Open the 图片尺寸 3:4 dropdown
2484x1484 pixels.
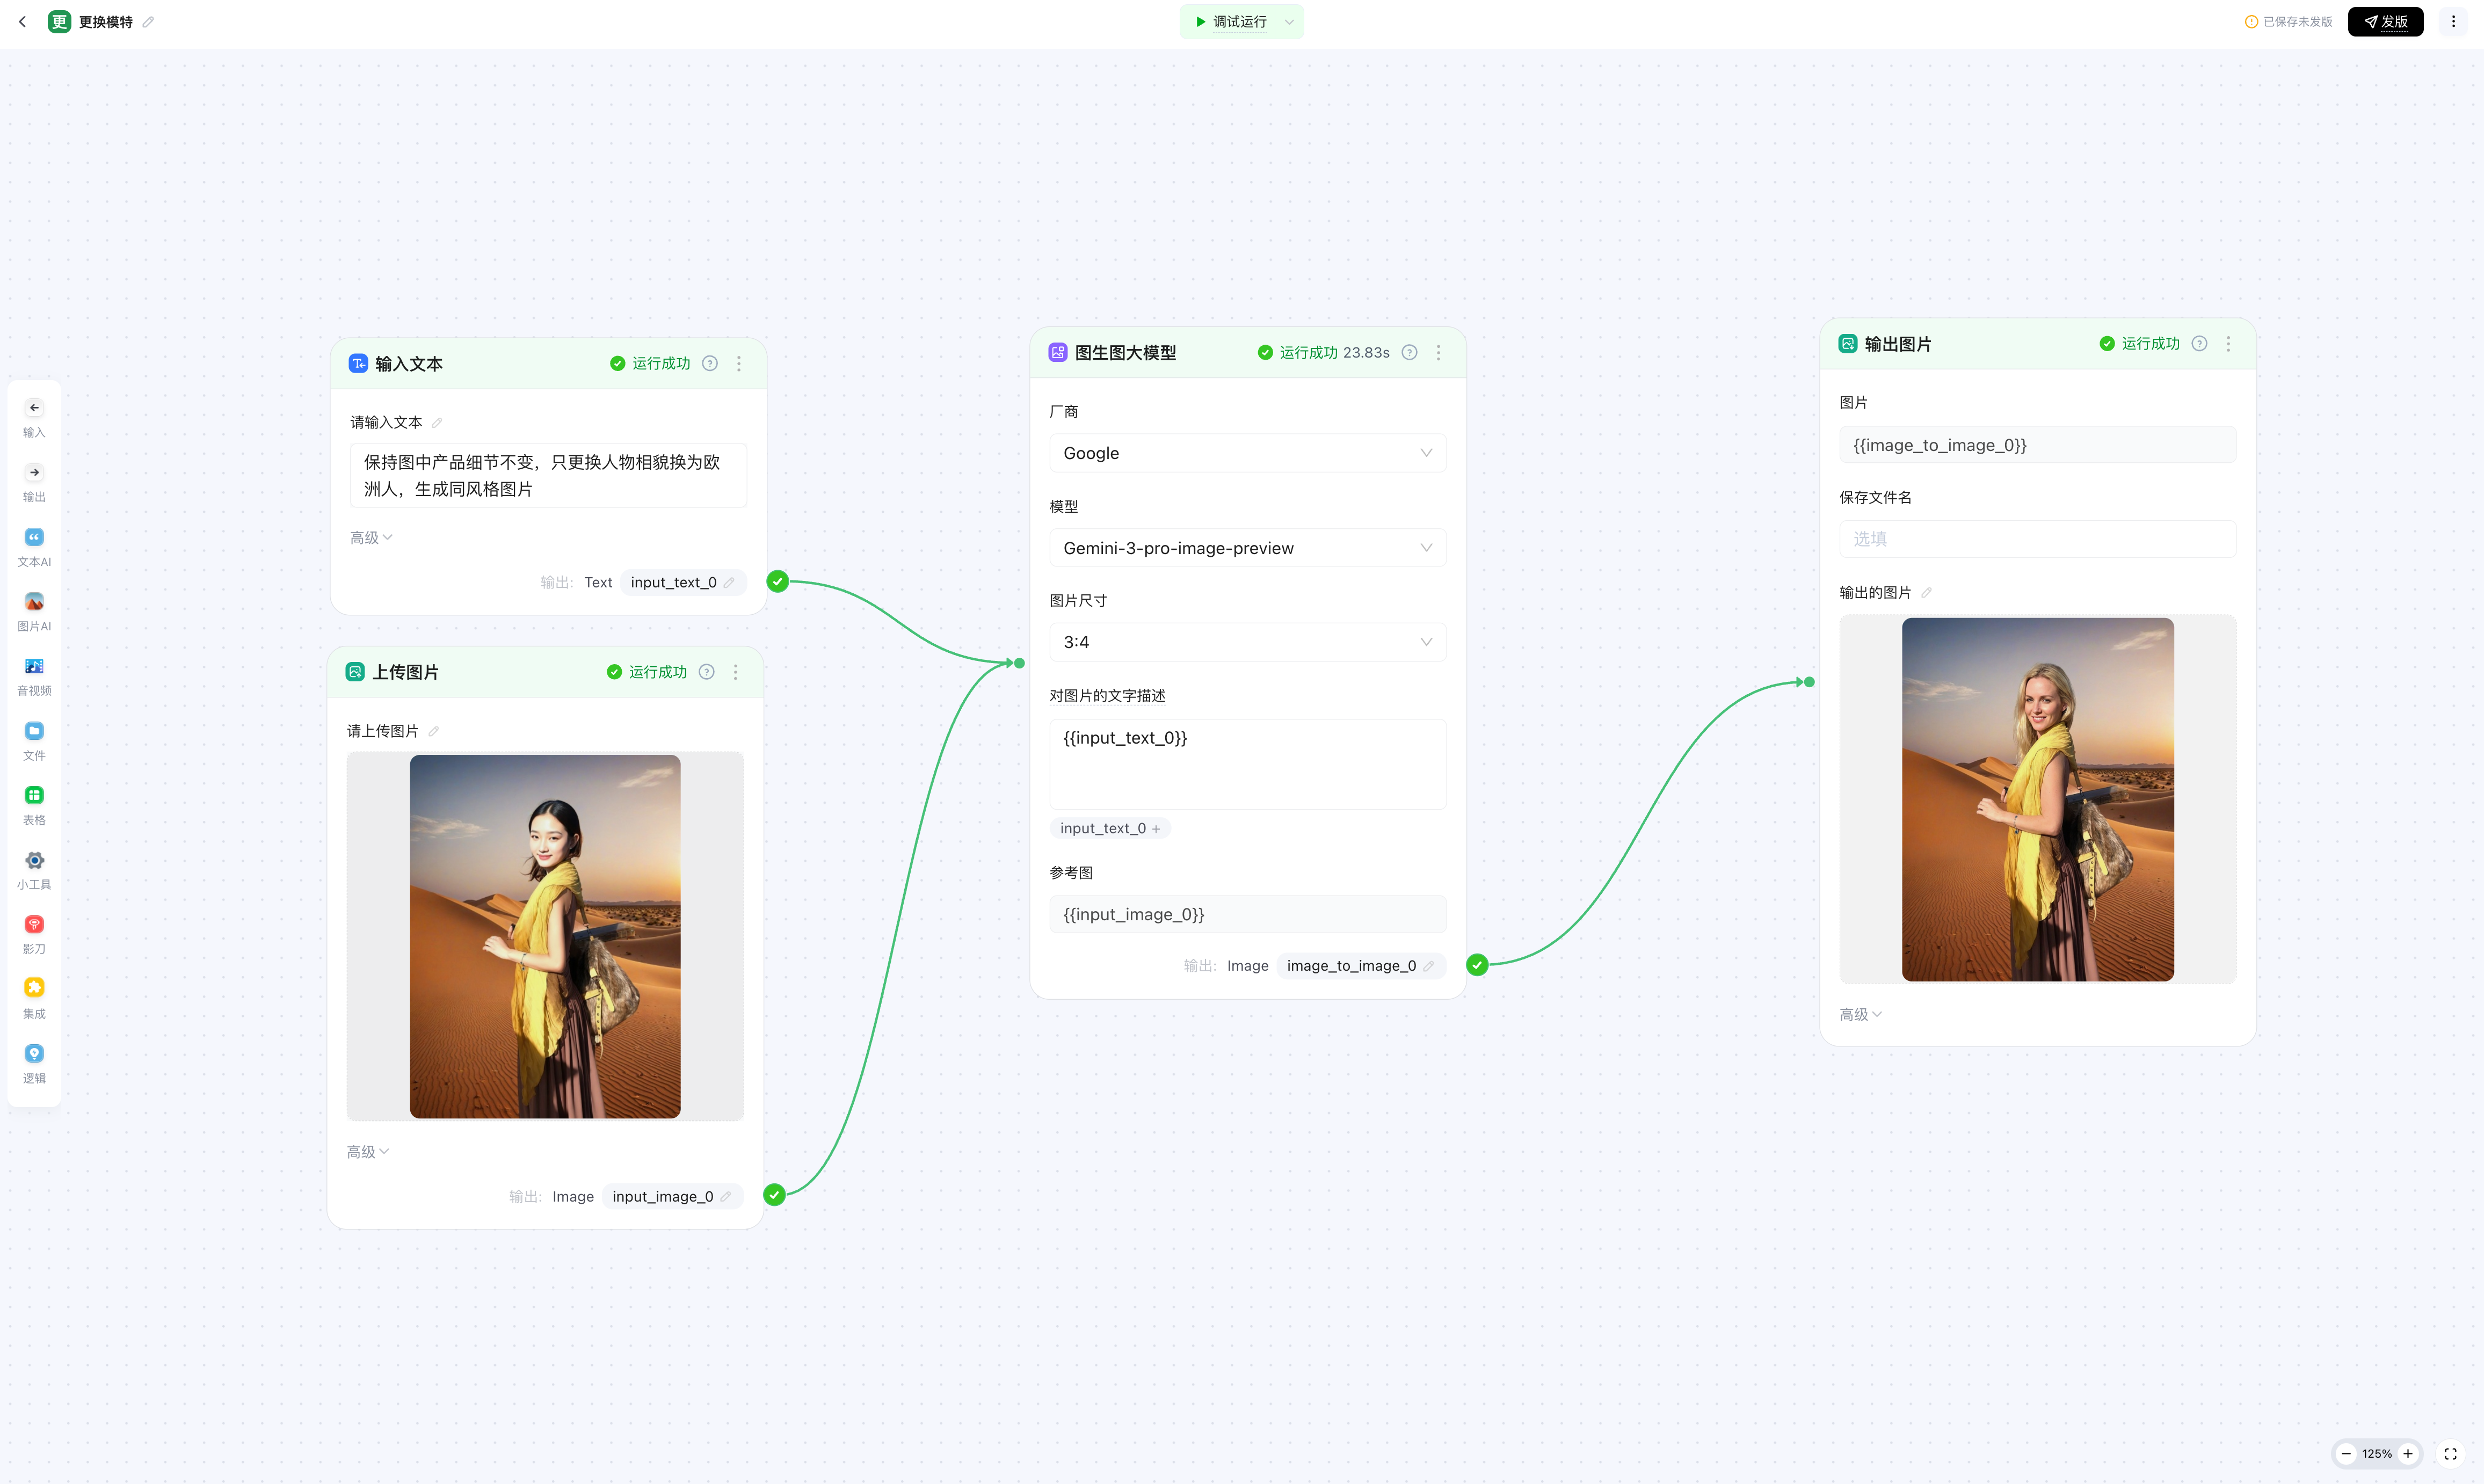point(1247,642)
